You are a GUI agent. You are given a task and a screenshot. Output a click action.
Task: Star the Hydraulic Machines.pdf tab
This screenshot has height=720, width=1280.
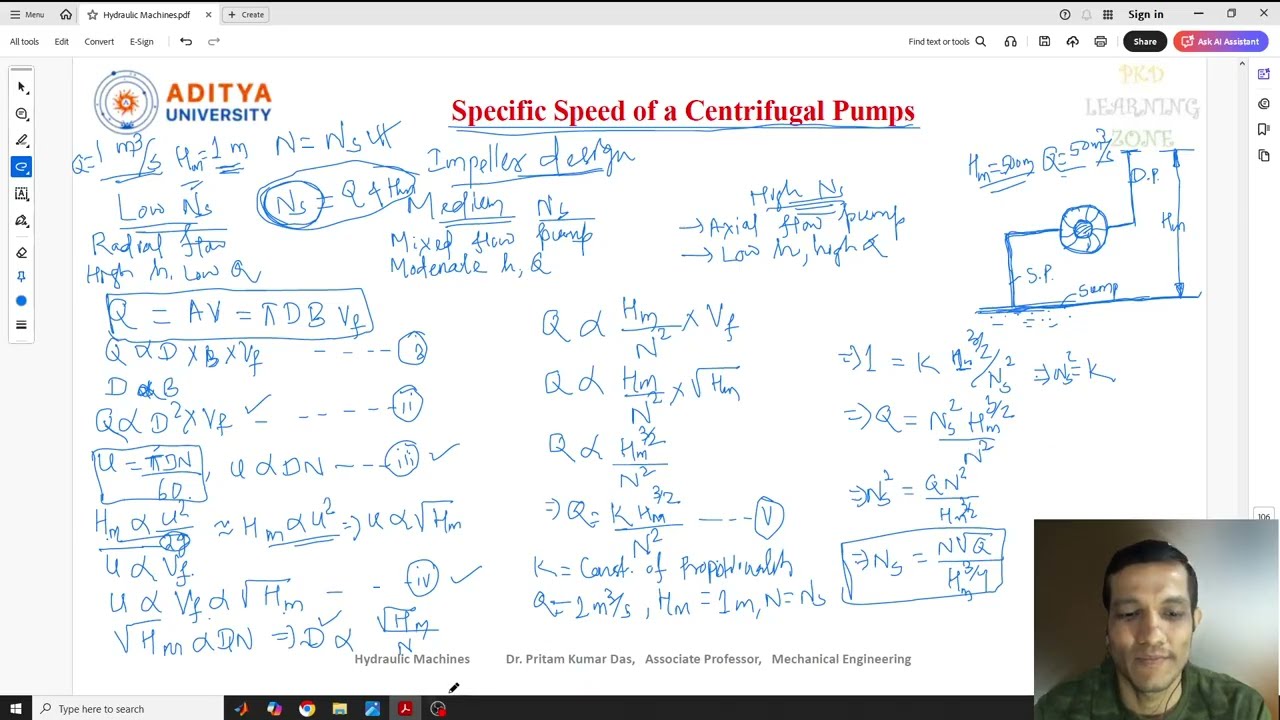92,15
